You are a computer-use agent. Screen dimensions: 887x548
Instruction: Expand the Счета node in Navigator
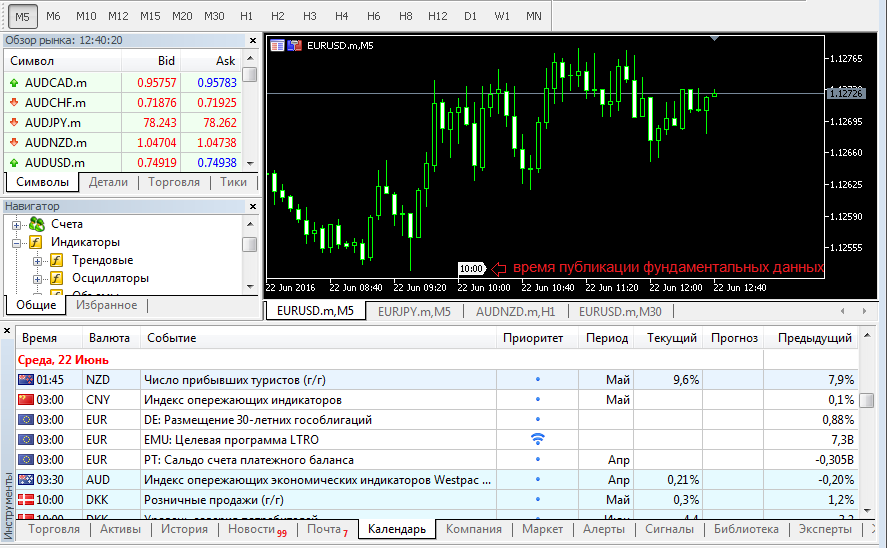[x=17, y=225]
